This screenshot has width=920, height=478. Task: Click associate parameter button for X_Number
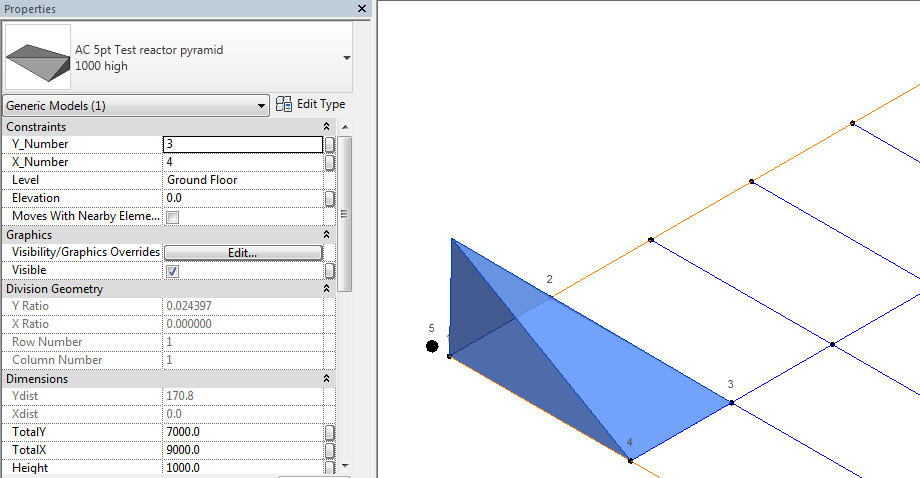tap(330, 162)
